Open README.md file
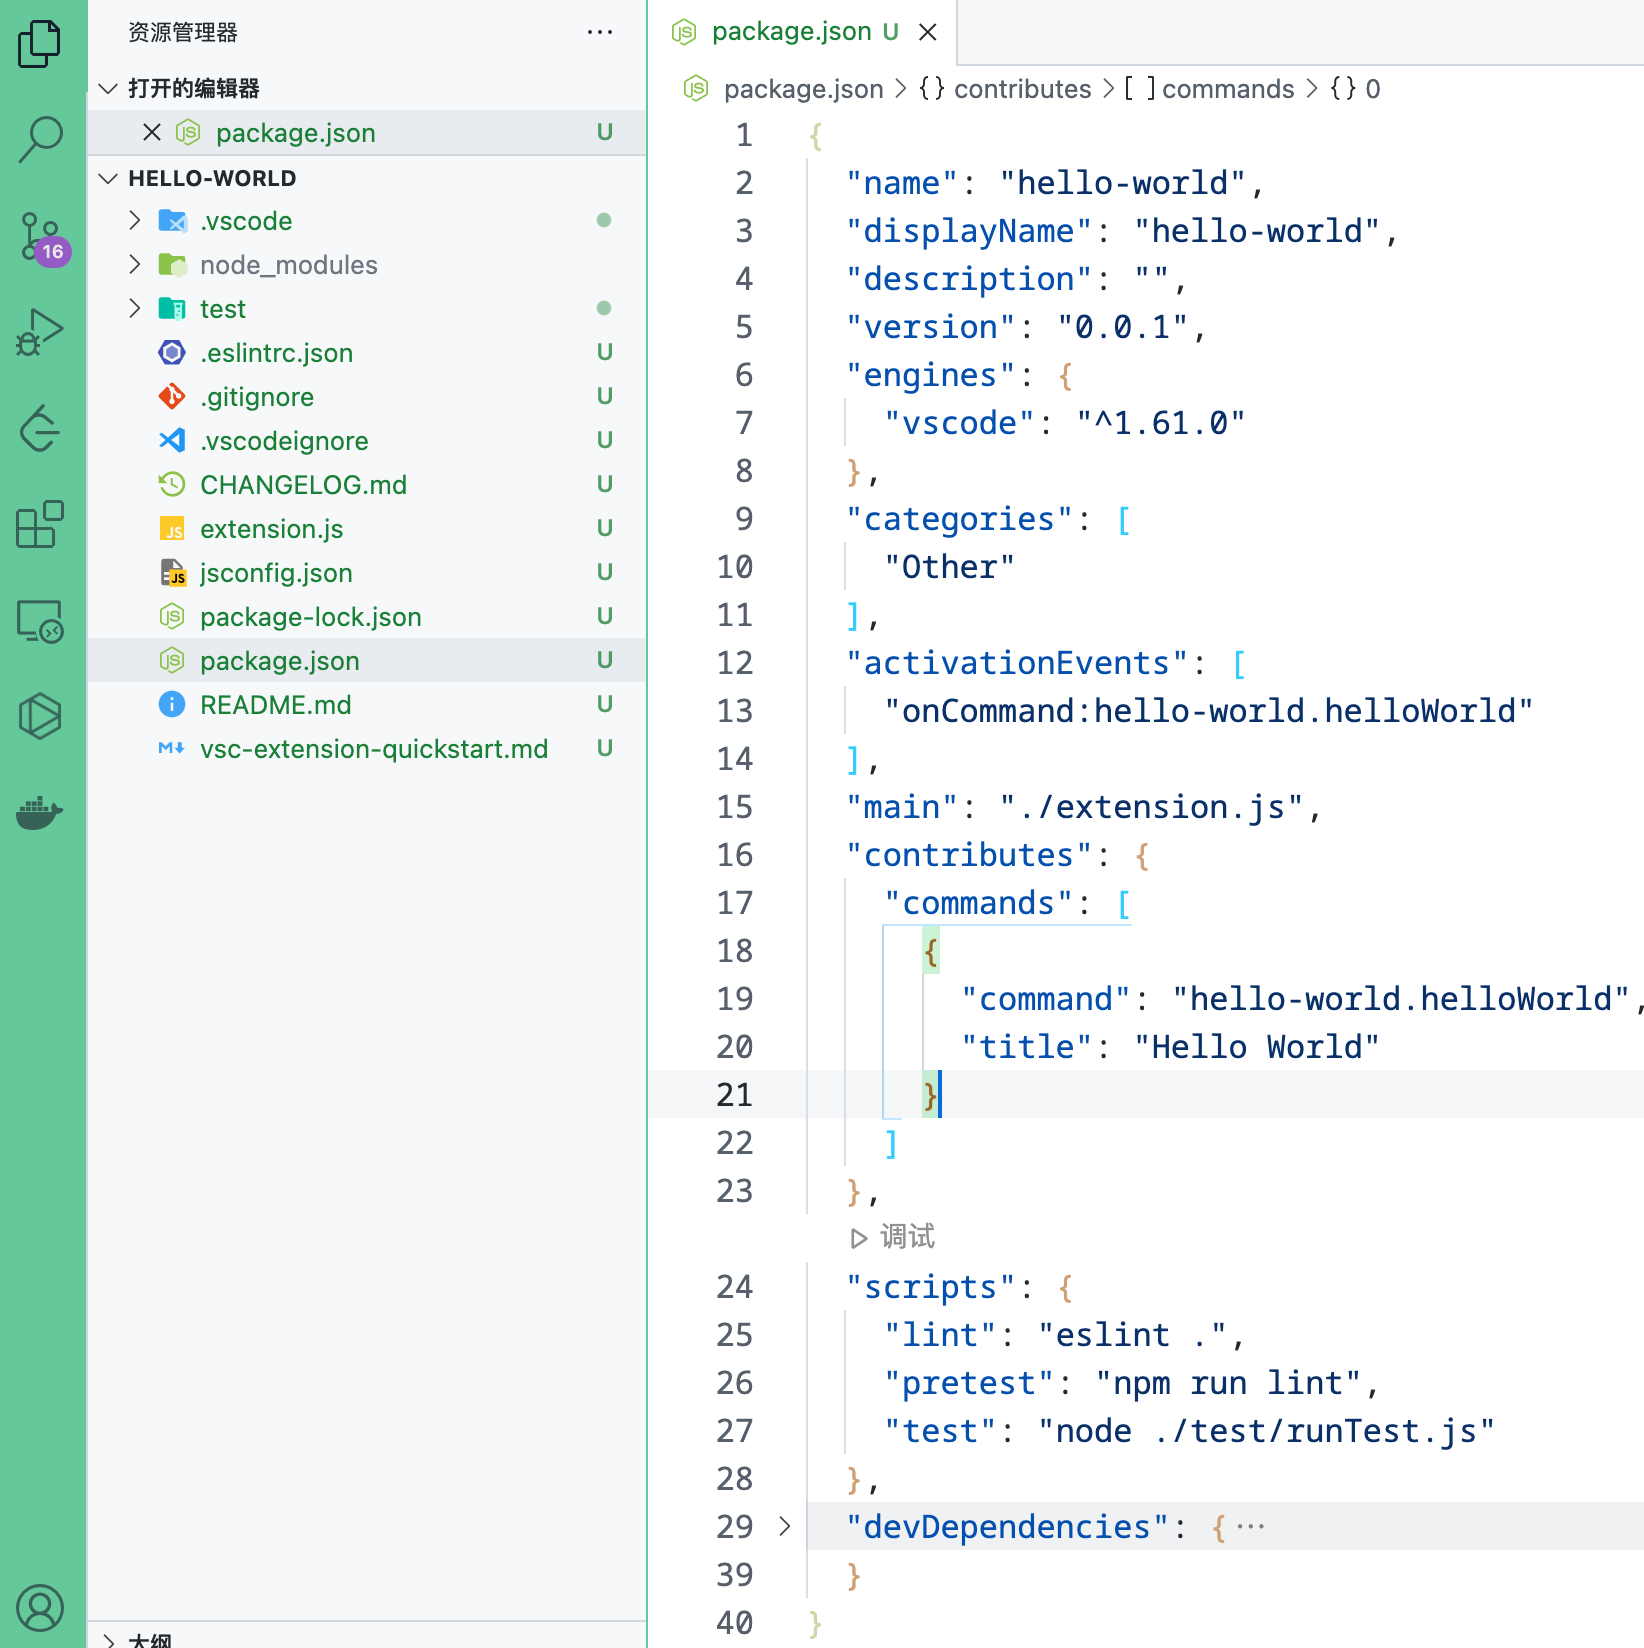The image size is (1644, 1648). pos(367,704)
